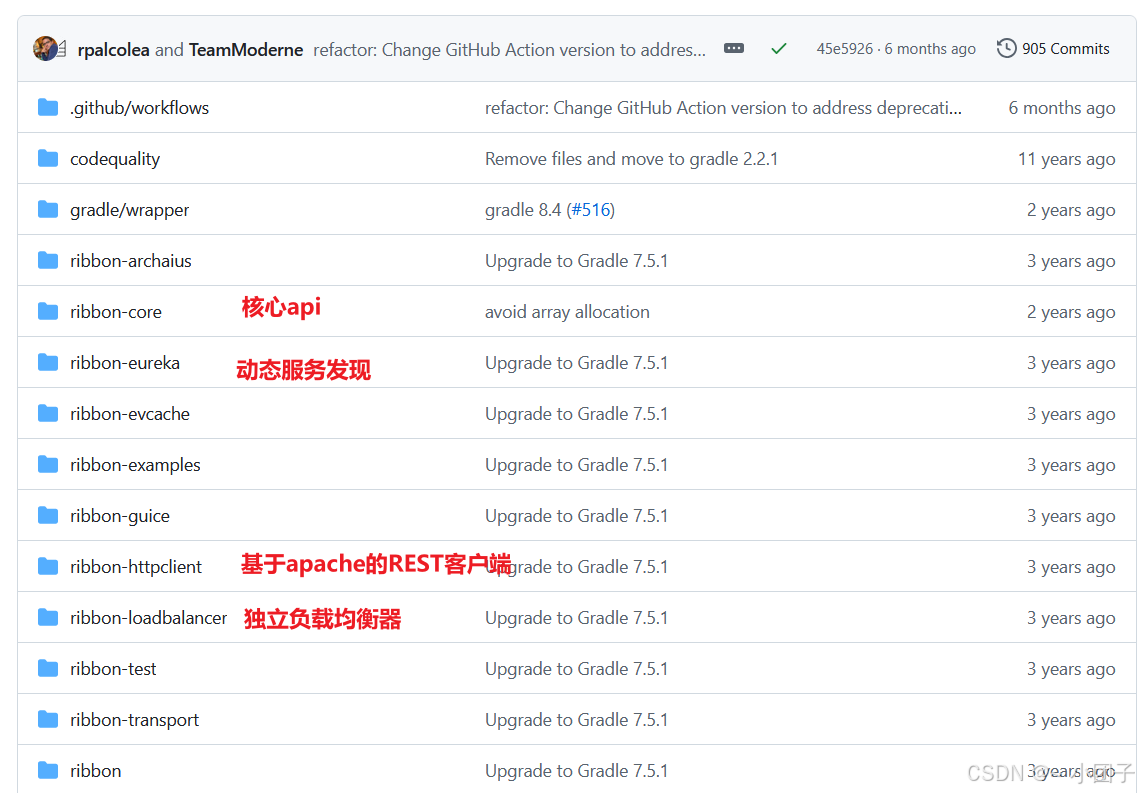The image size is (1139, 793).
Task: Open the ribbon-core directory
Action: 115,312
